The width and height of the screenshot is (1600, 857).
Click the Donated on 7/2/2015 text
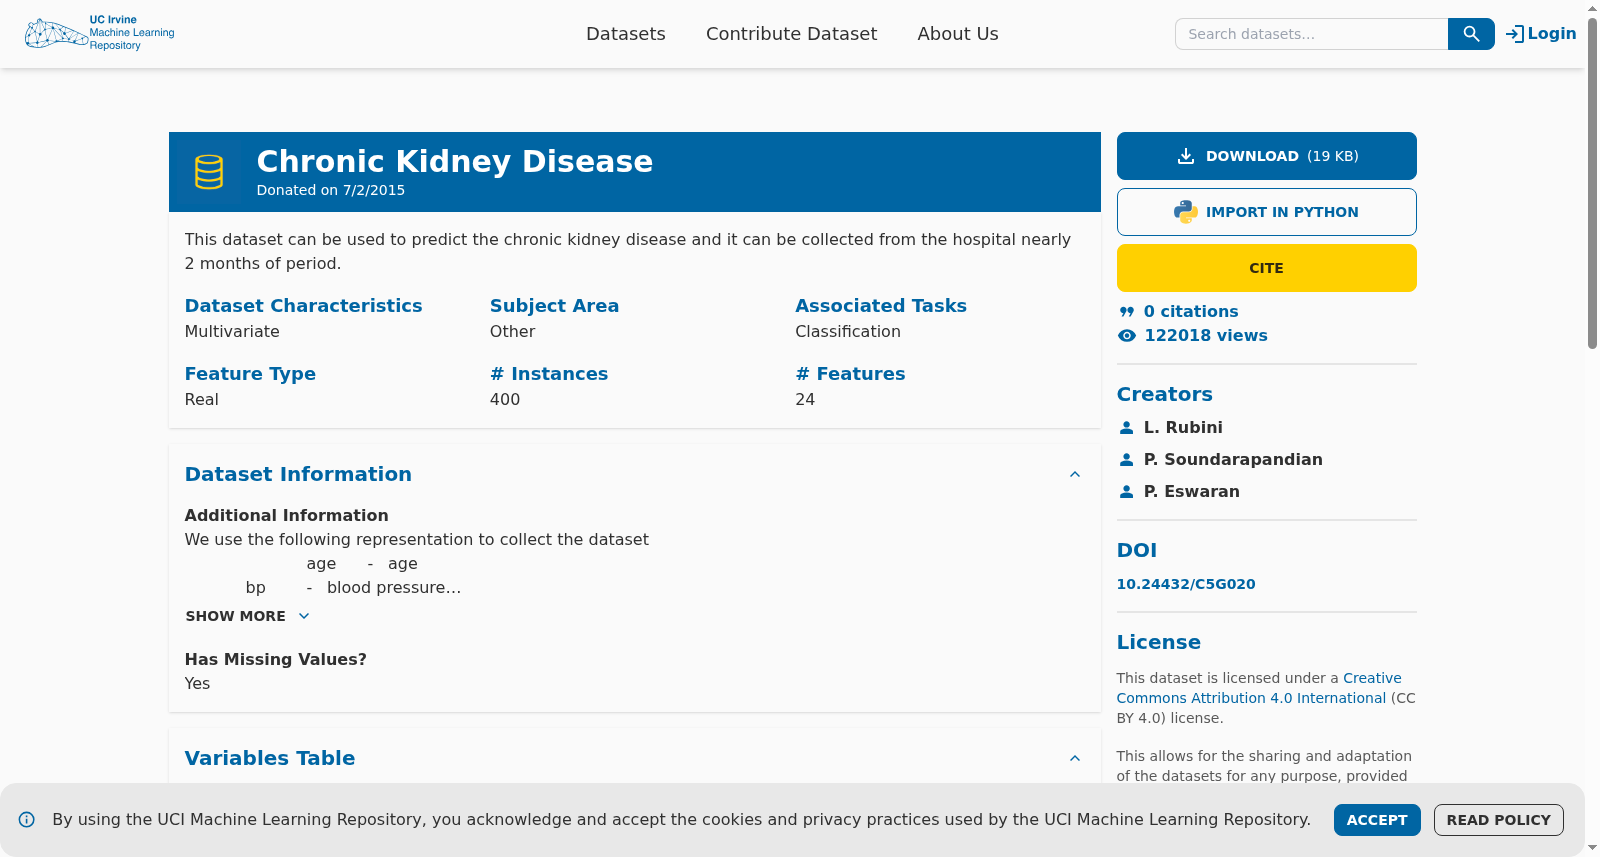click(331, 190)
